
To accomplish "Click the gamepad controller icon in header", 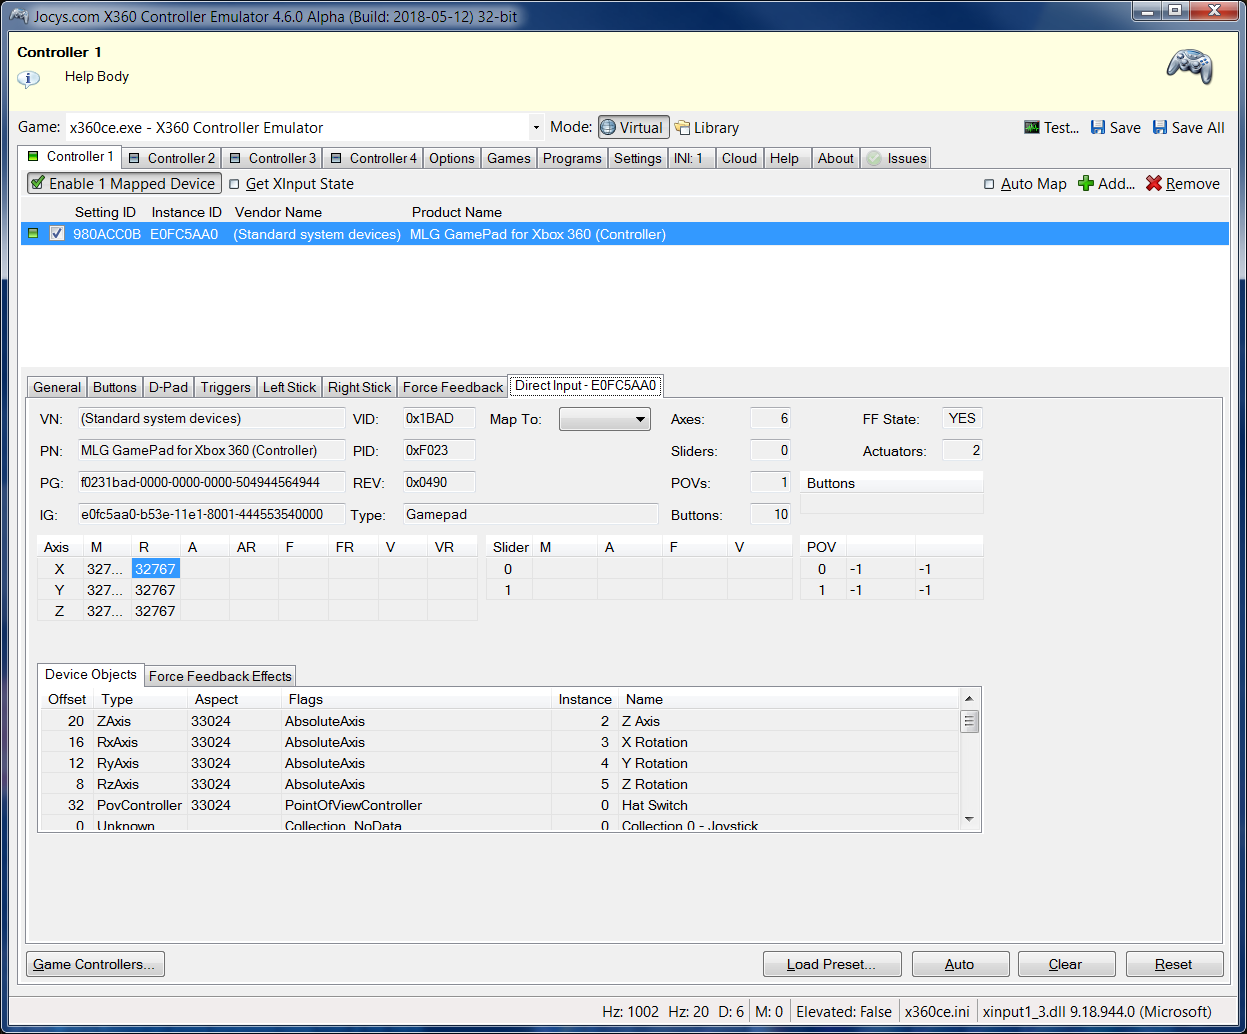I will tap(1189, 66).
